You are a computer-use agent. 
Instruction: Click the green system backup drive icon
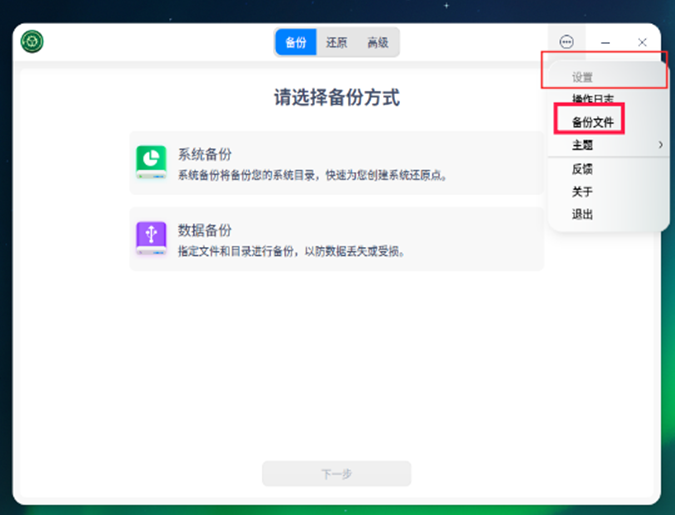[151, 162]
